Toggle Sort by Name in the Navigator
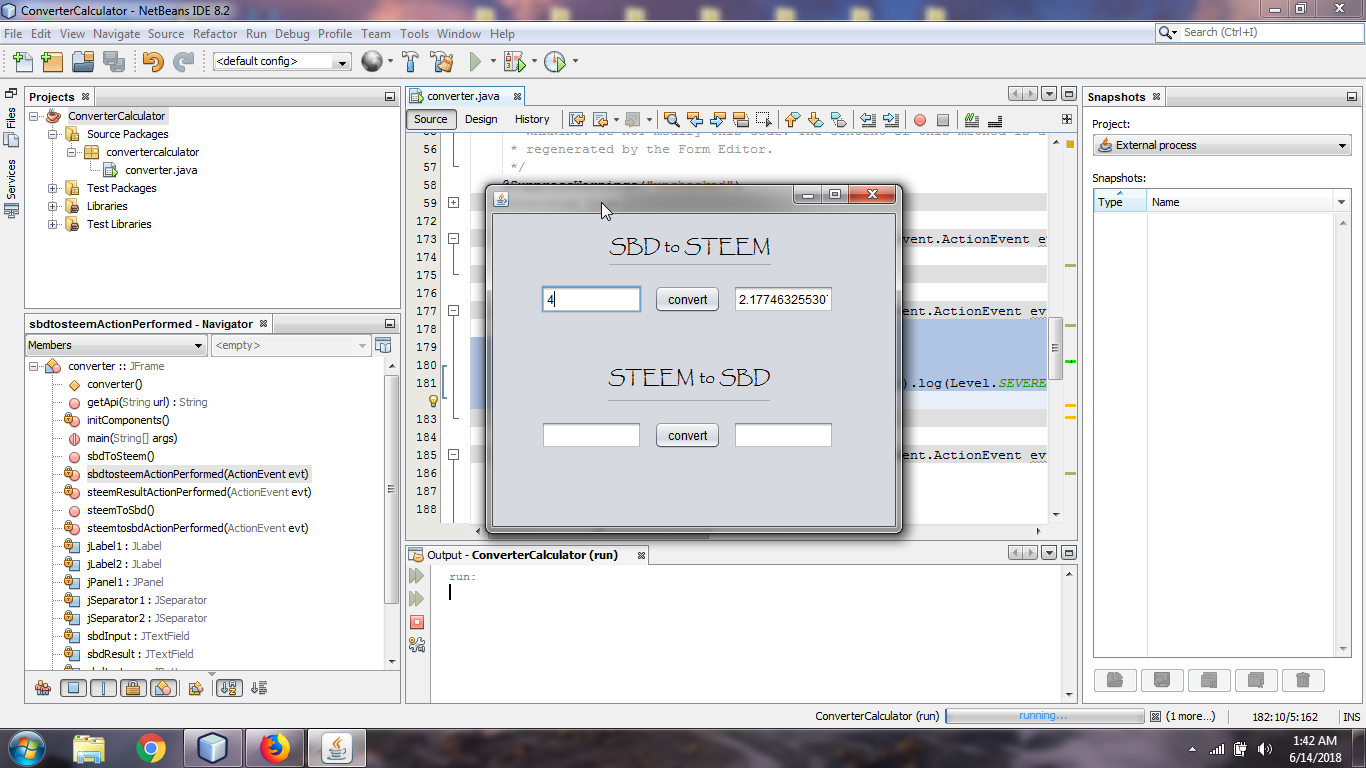Screen dimensions: 1366x768 (229, 688)
